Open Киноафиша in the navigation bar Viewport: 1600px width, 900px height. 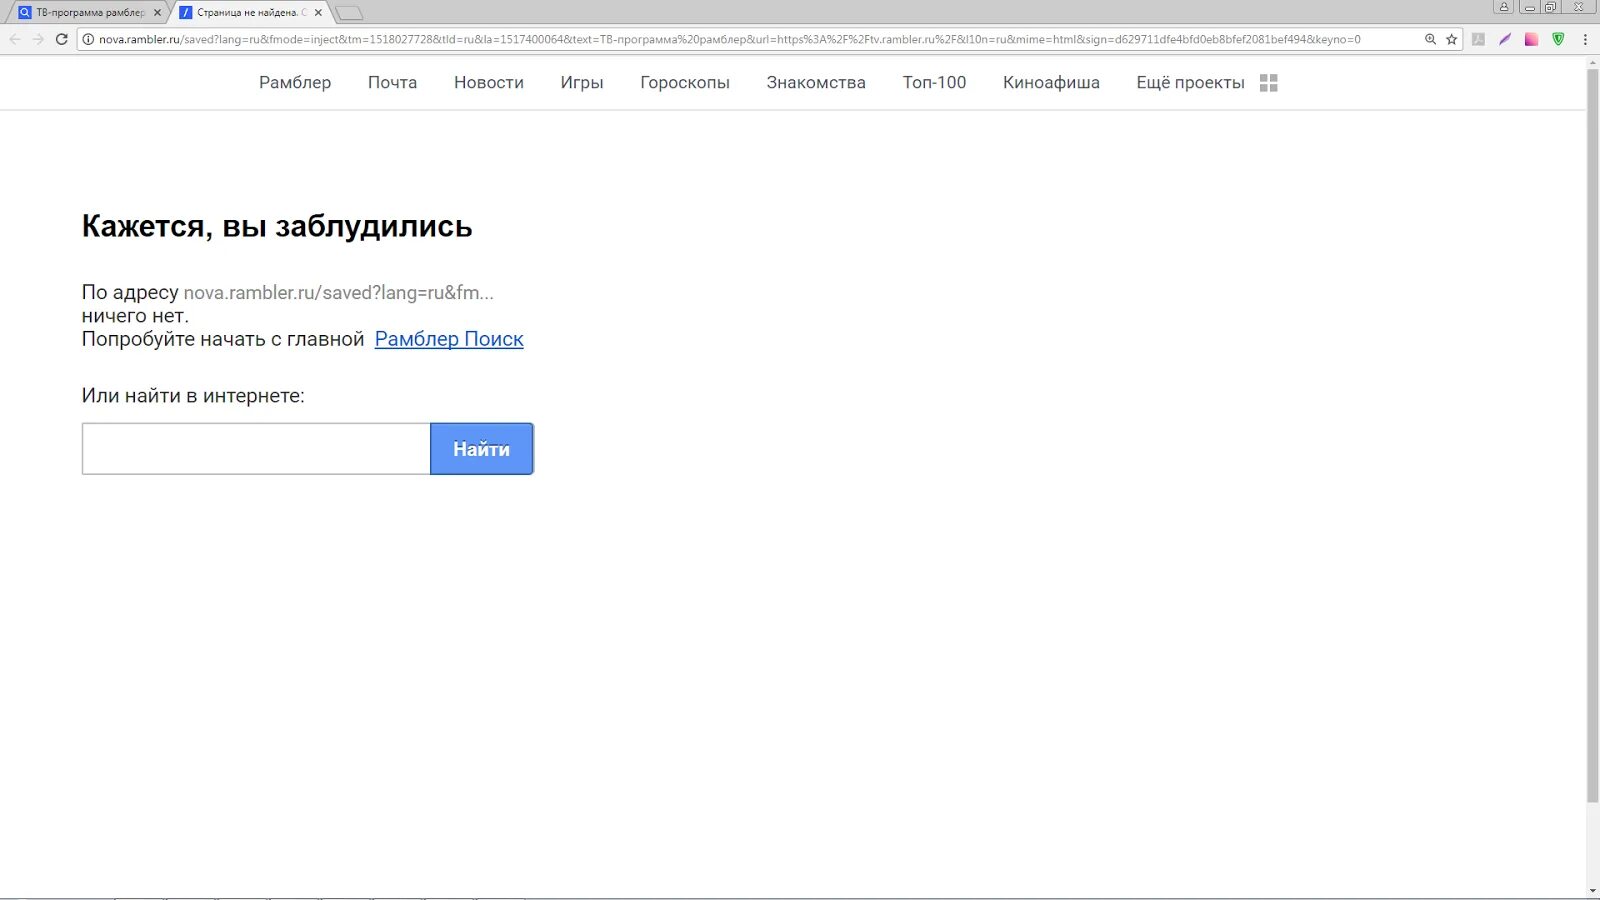pos(1051,83)
